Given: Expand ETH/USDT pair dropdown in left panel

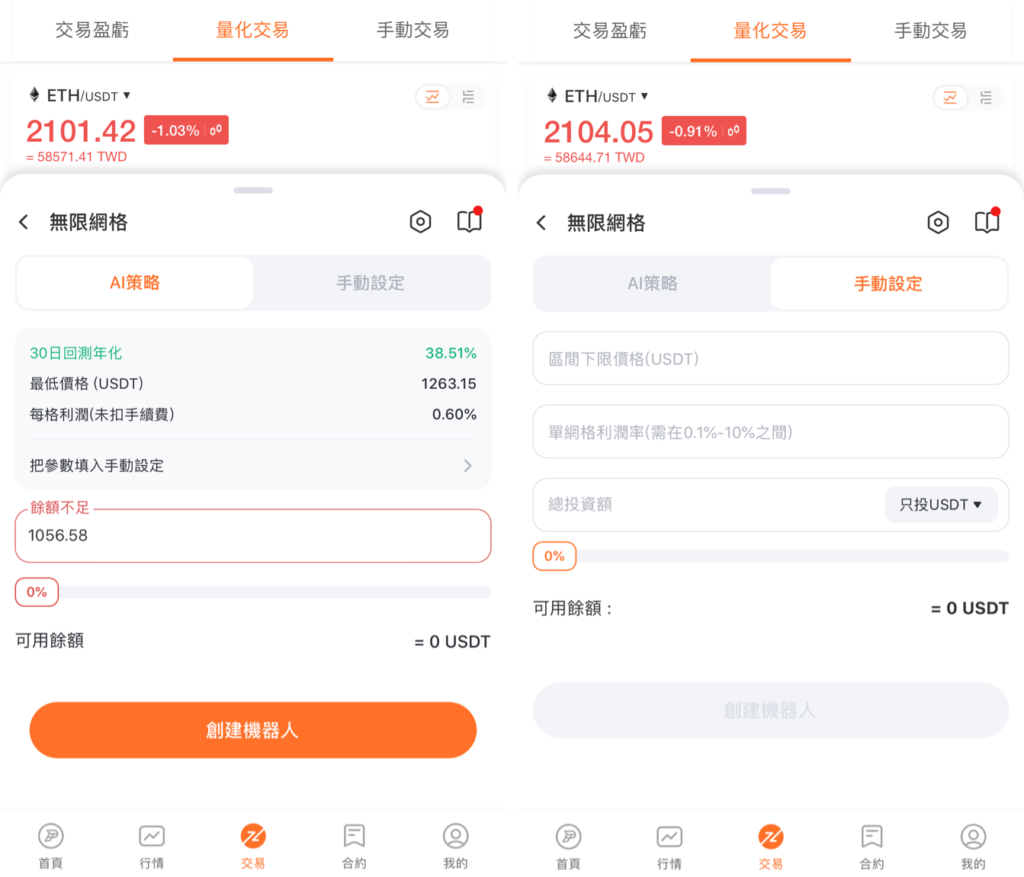Looking at the screenshot, I should pos(80,95).
